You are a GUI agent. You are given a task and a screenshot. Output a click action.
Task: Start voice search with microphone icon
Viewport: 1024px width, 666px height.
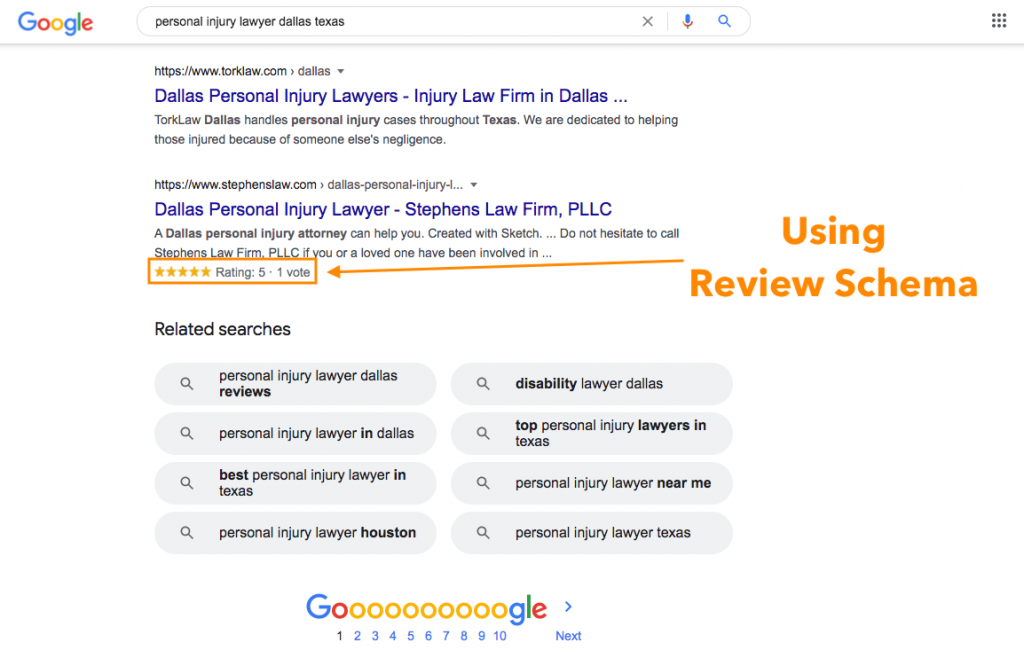click(687, 22)
